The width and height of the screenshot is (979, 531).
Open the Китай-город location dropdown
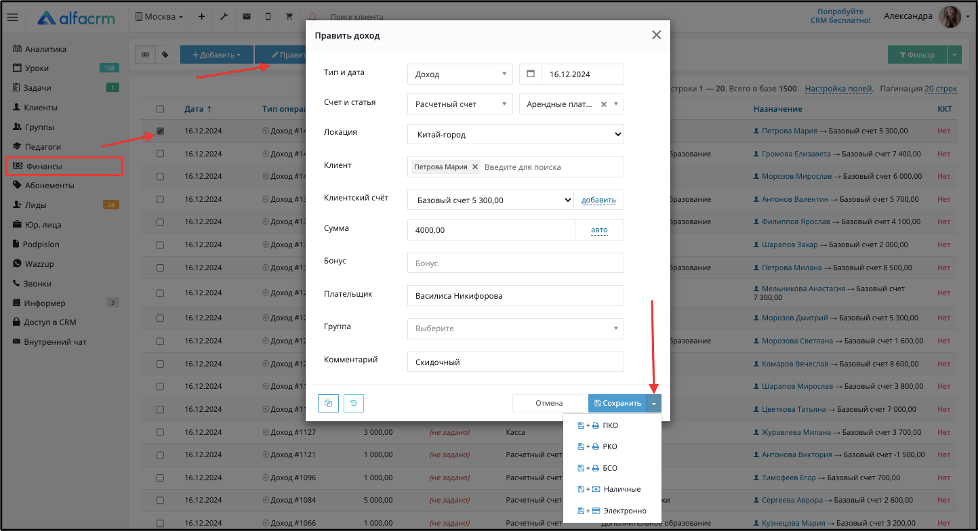coord(515,134)
